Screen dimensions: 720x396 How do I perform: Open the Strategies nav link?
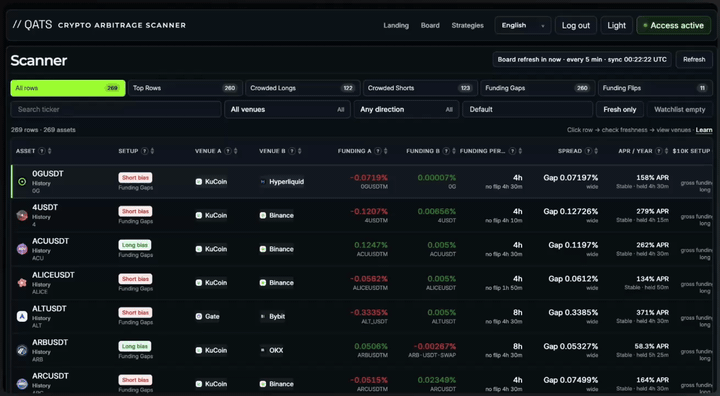(x=467, y=25)
